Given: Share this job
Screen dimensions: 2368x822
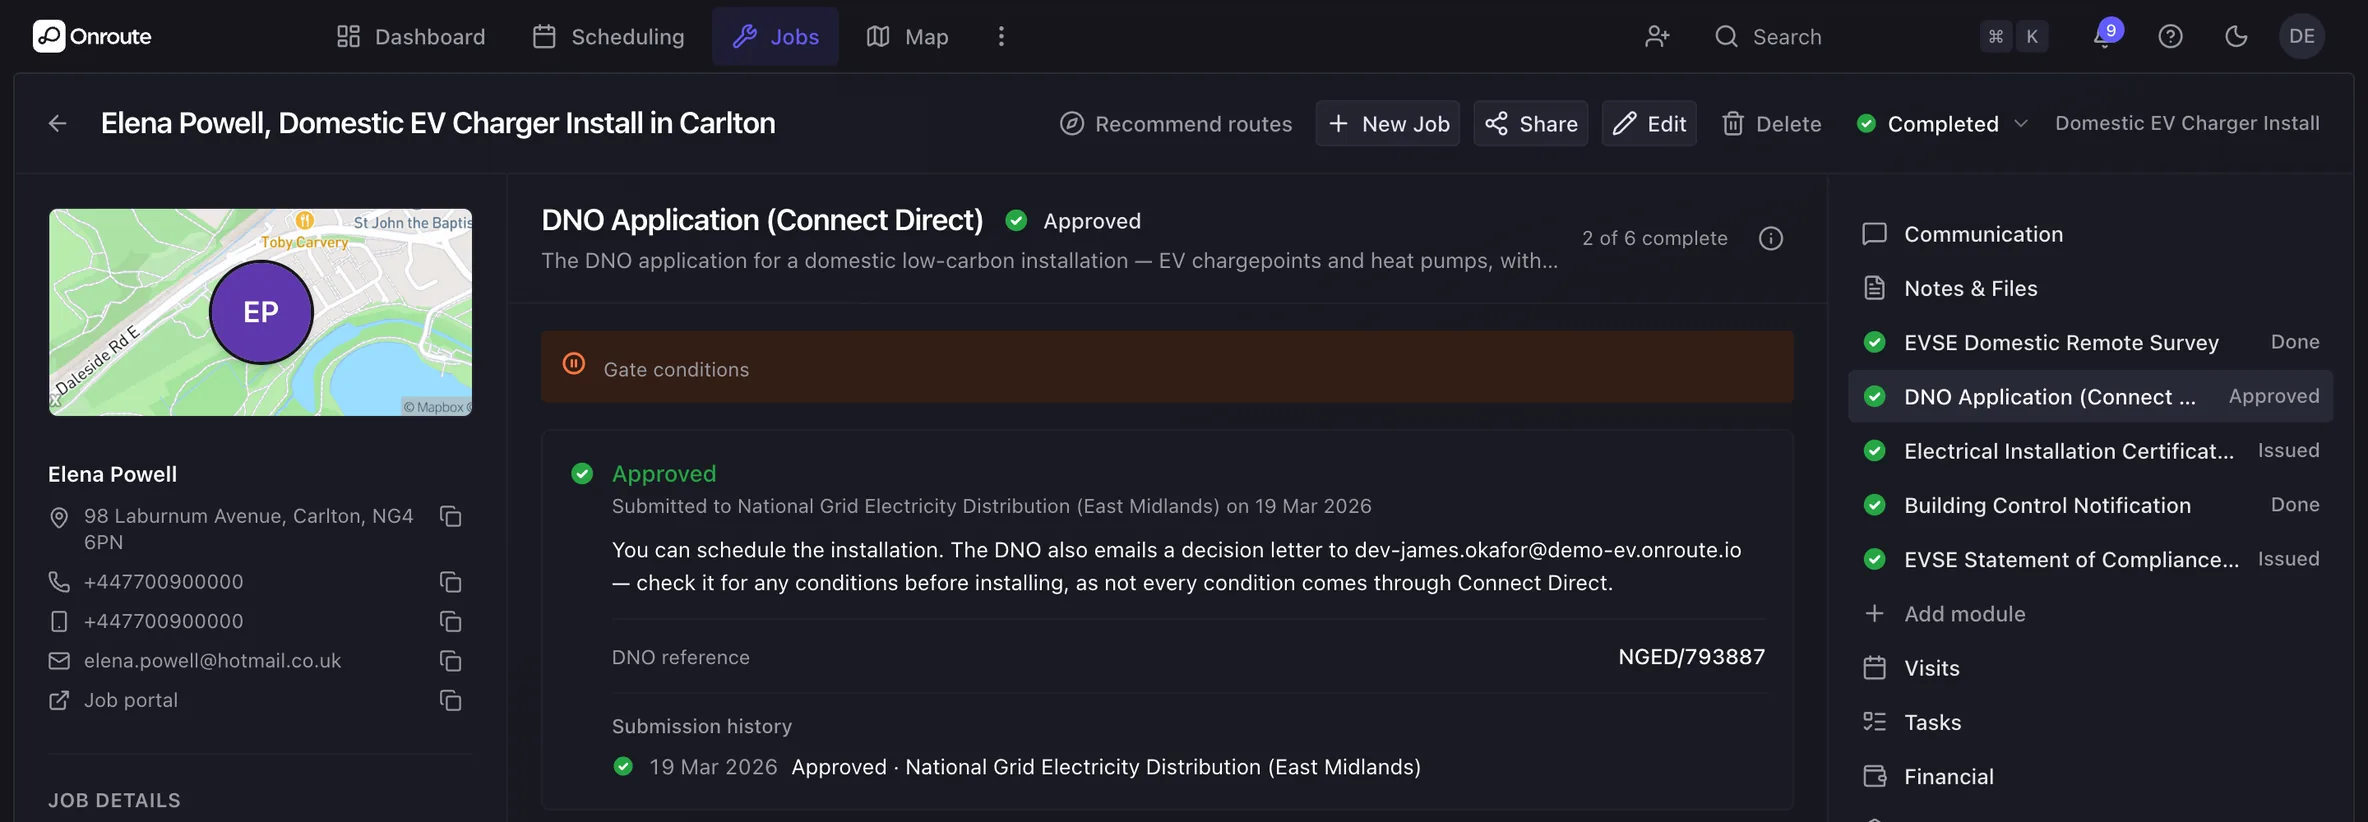Looking at the screenshot, I should [1531, 123].
